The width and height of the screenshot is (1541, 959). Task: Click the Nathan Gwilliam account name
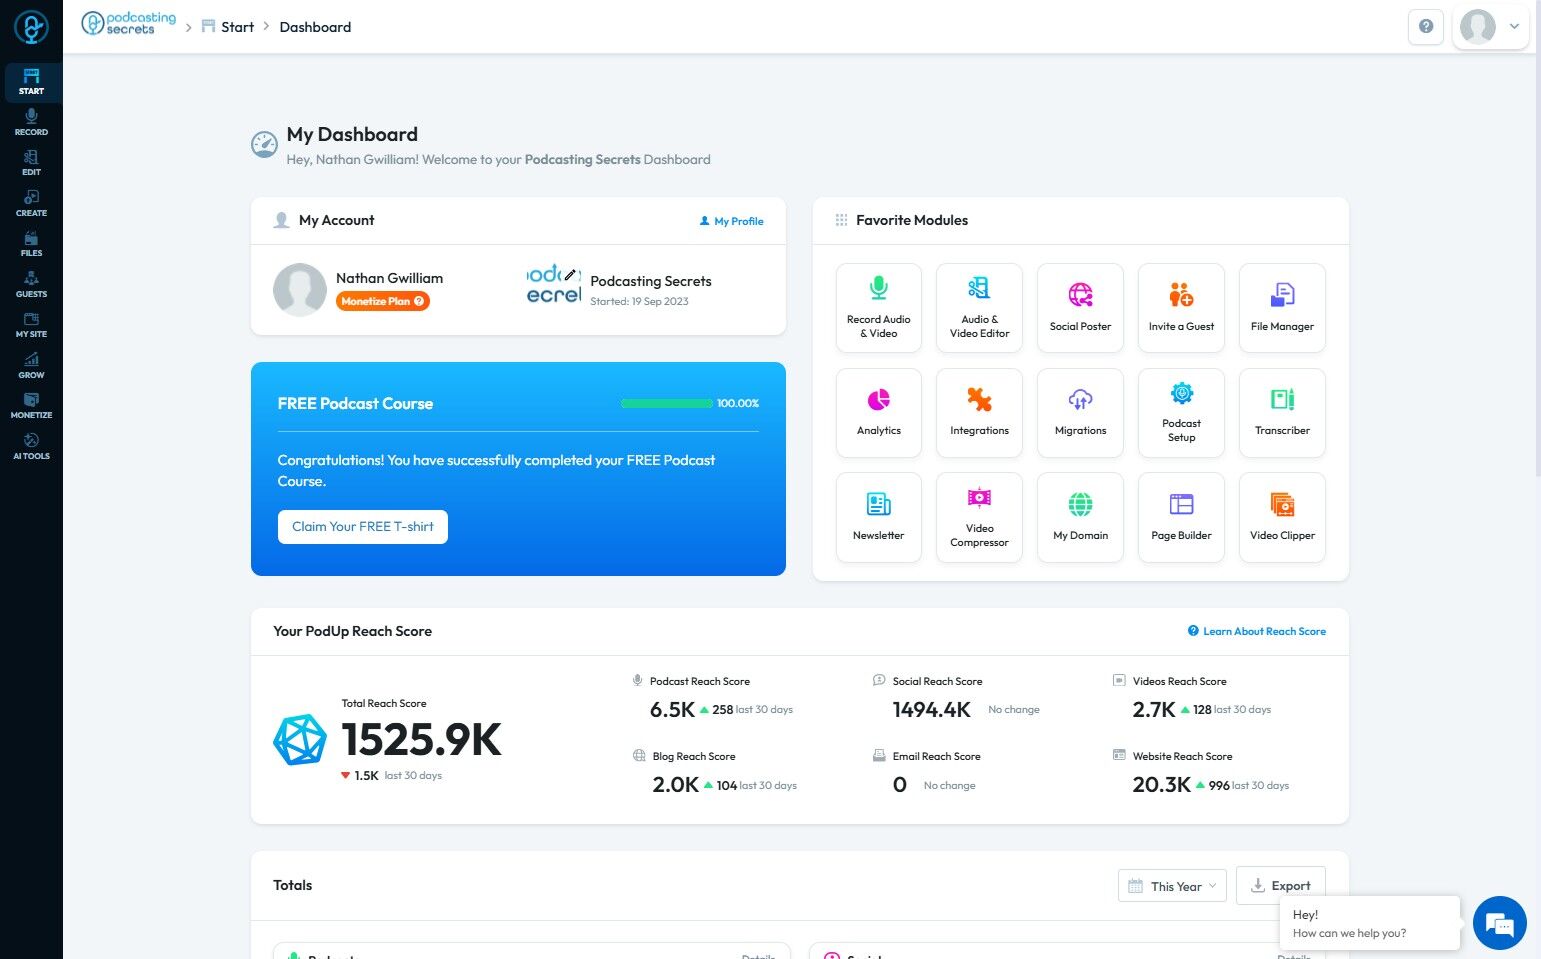point(389,278)
